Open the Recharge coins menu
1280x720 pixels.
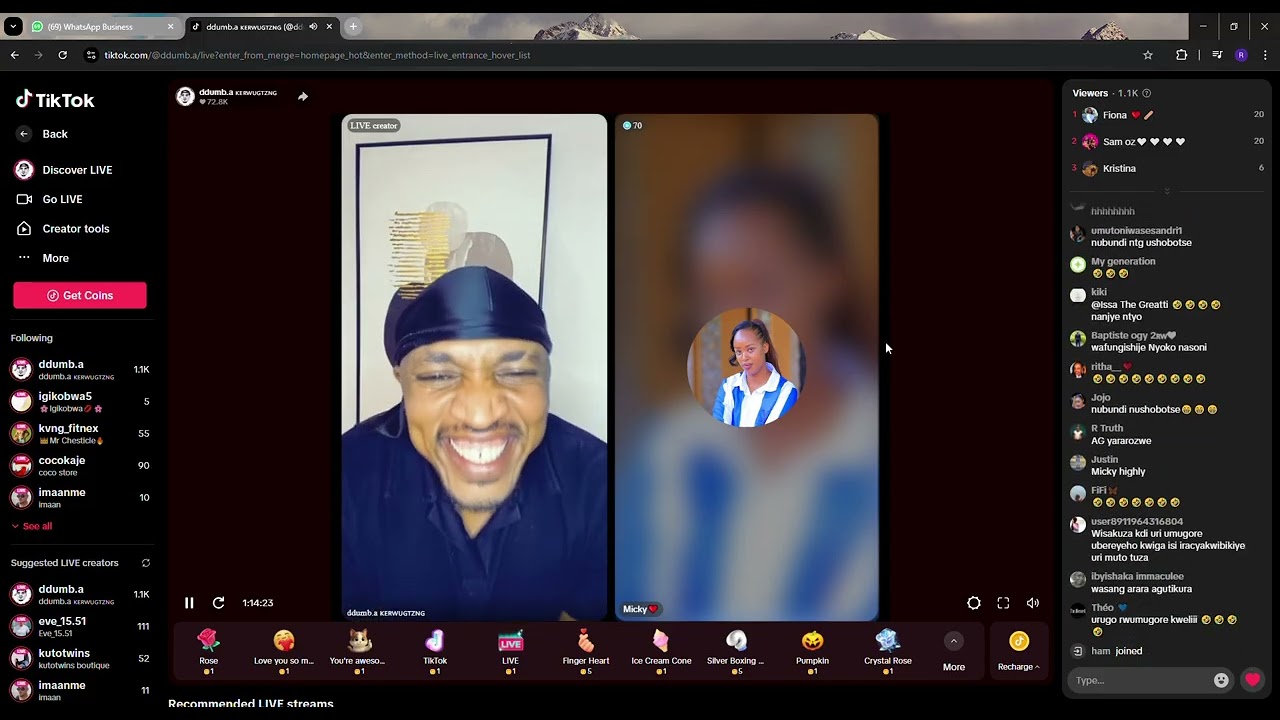click(1018, 651)
